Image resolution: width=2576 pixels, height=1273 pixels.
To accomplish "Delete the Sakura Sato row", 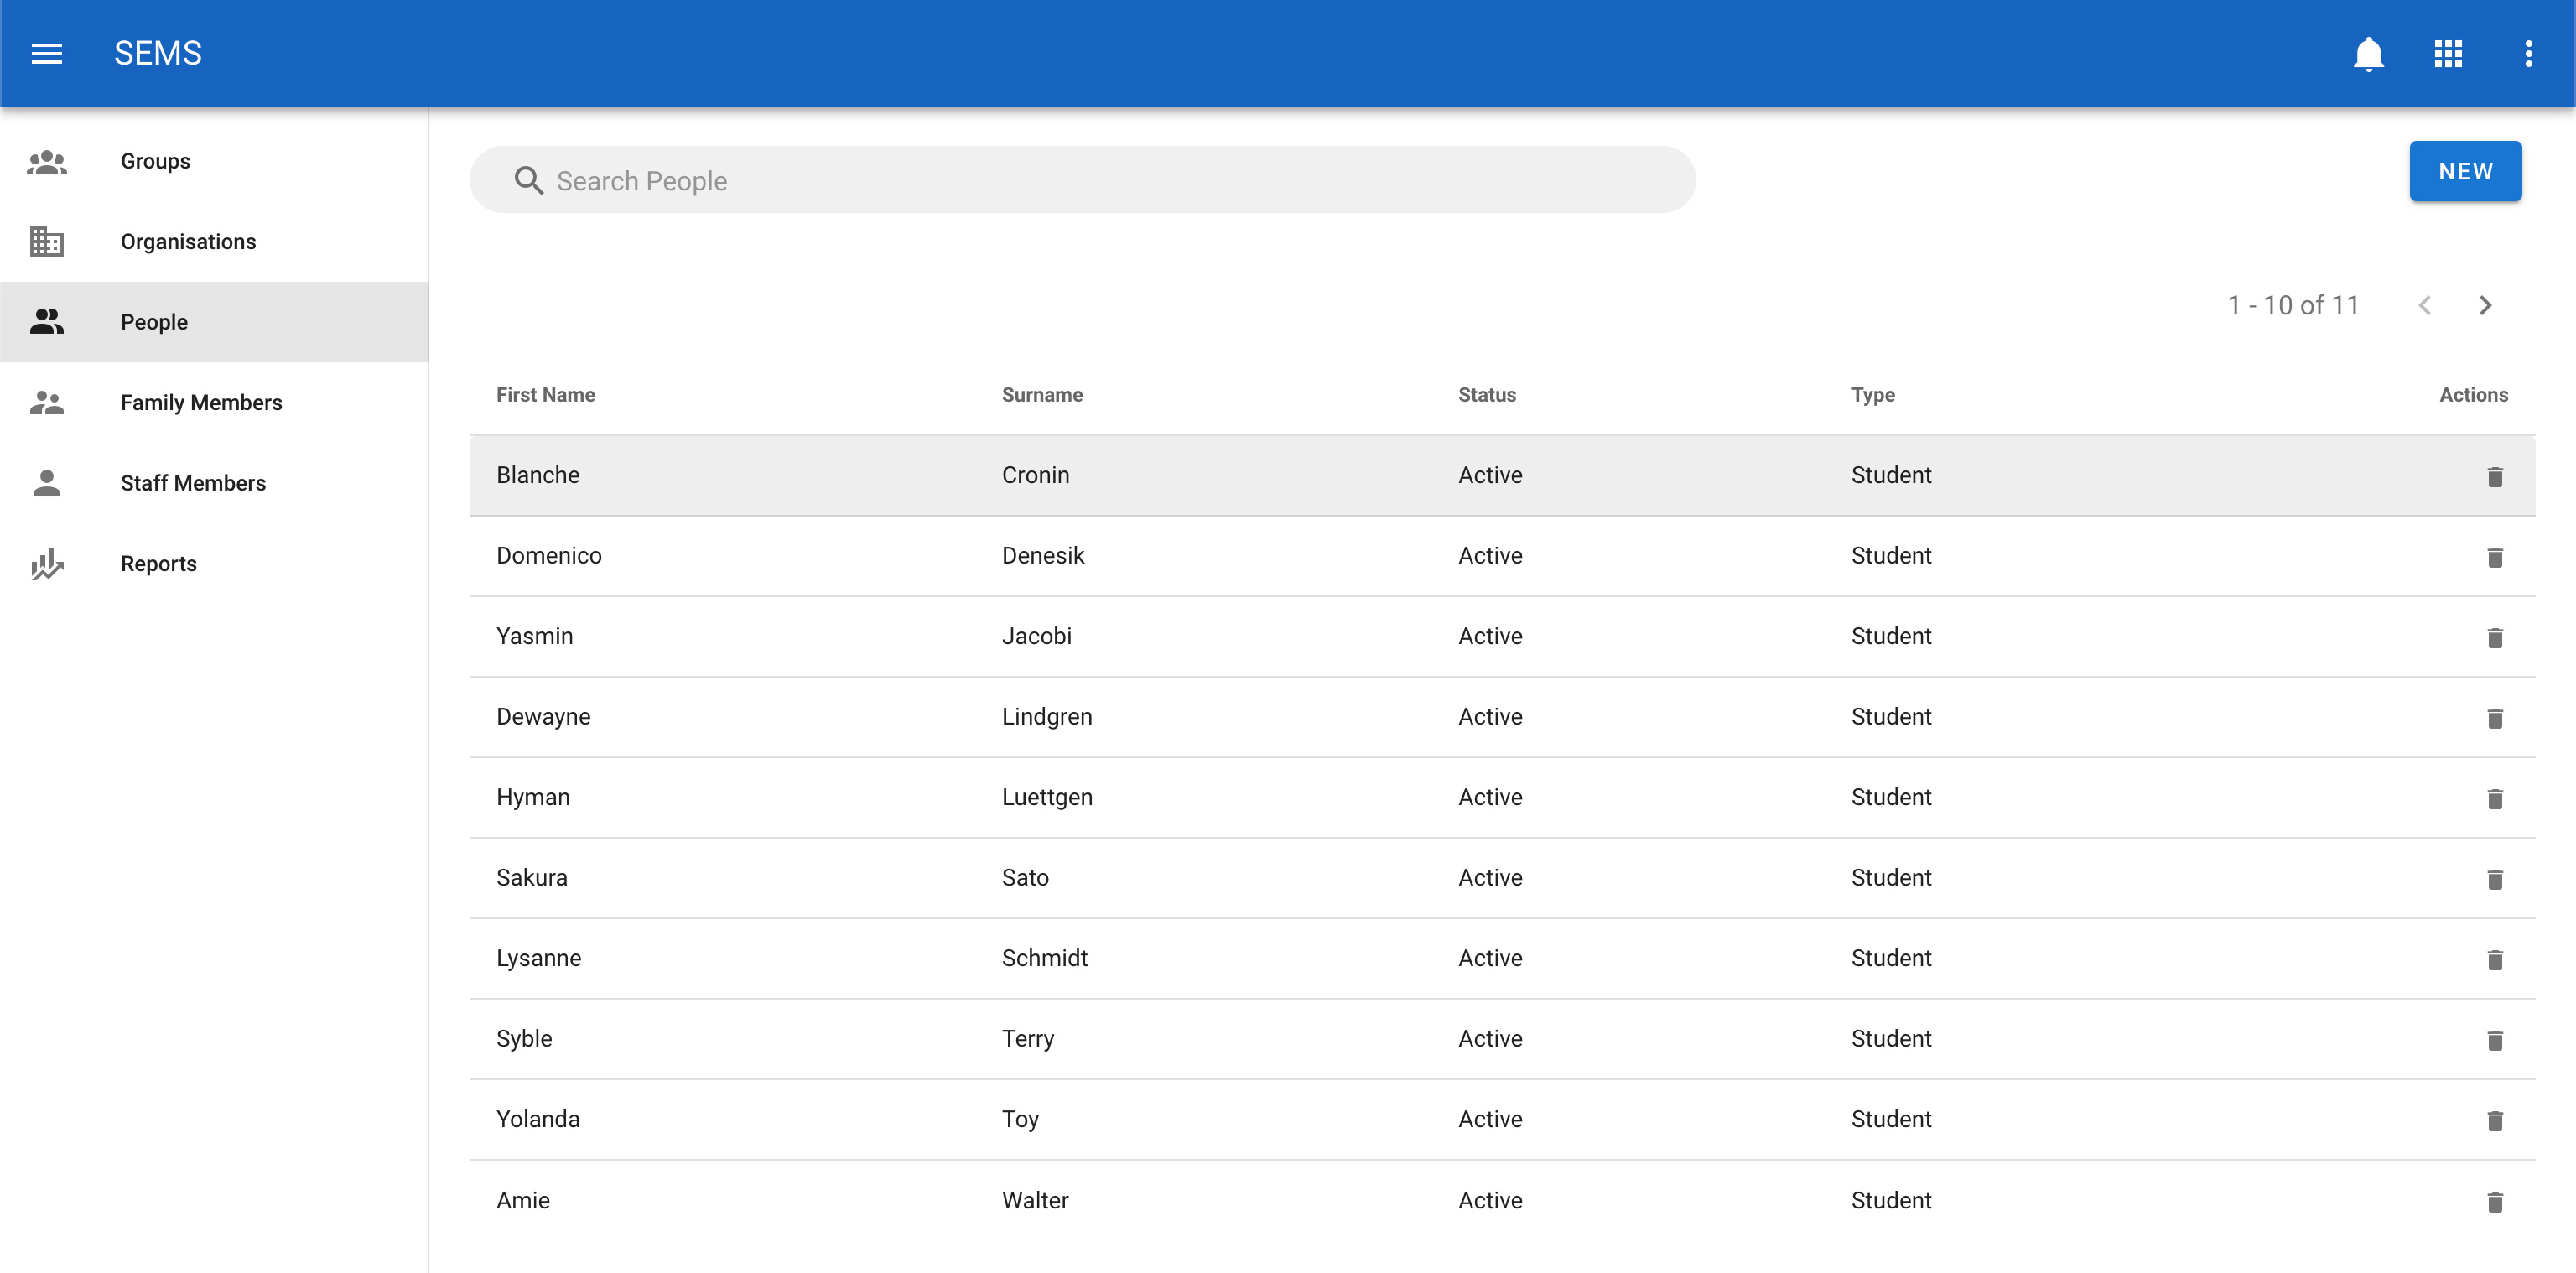I will (x=2494, y=879).
